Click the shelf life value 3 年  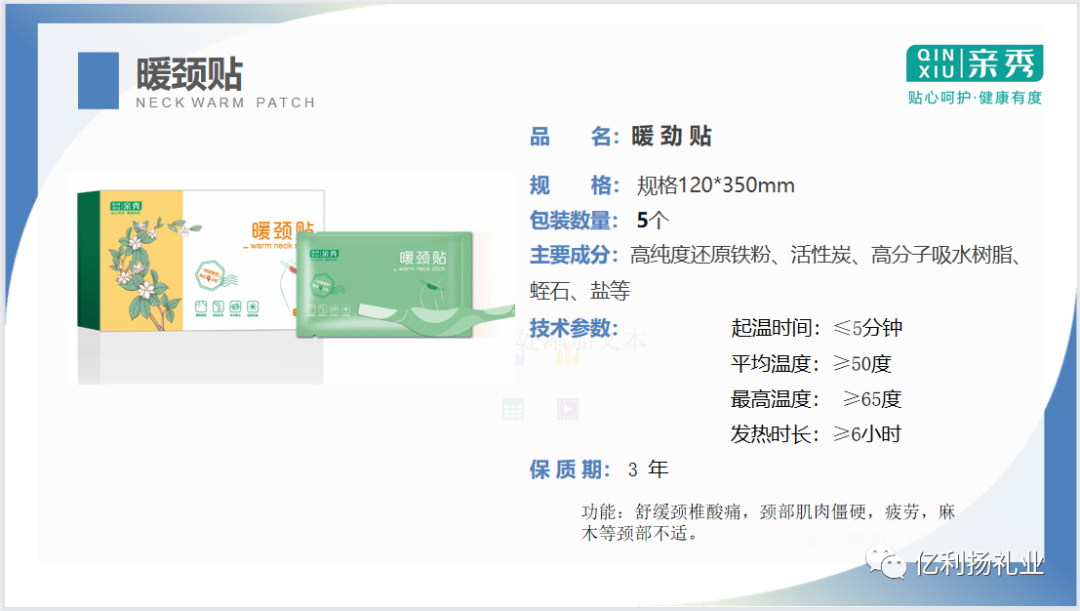click(648, 470)
